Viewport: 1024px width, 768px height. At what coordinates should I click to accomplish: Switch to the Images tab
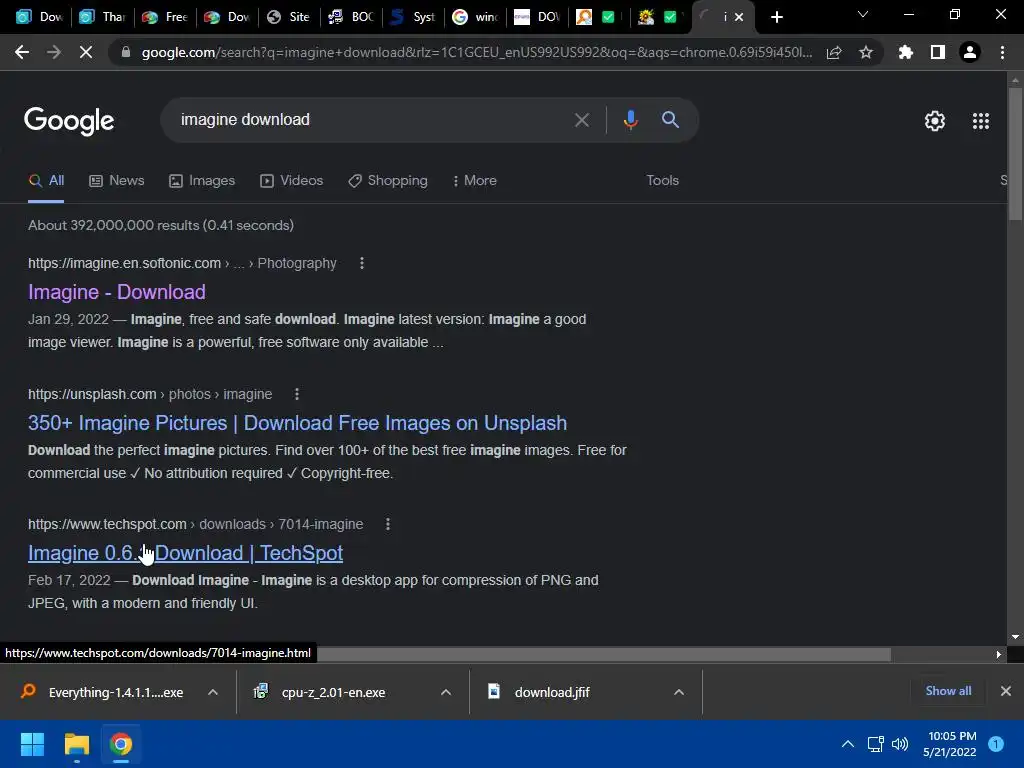click(202, 181)
